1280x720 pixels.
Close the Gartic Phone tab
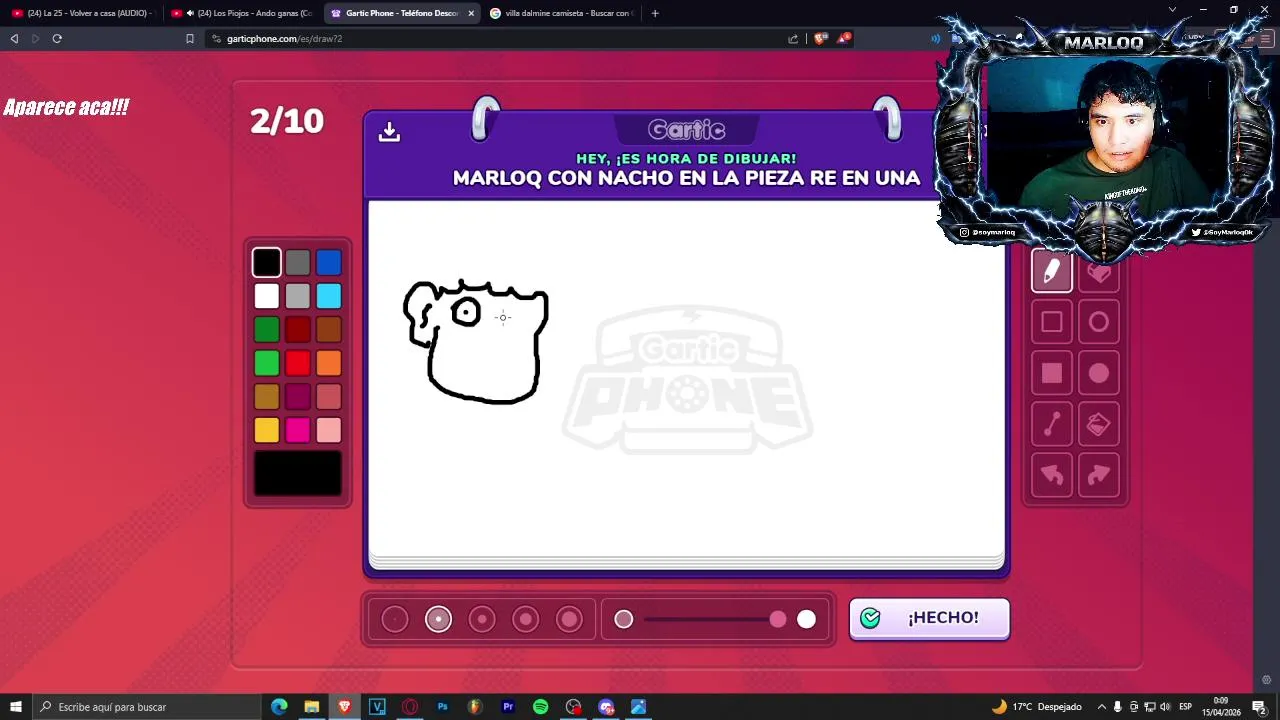click(x=471, y=13)
